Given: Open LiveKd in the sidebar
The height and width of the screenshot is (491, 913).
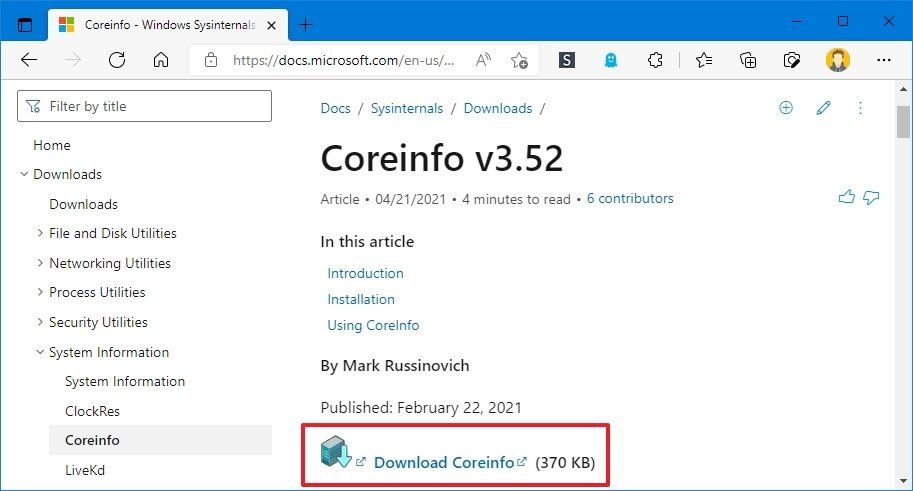Looking at the screenshot, I should point(85,470).
